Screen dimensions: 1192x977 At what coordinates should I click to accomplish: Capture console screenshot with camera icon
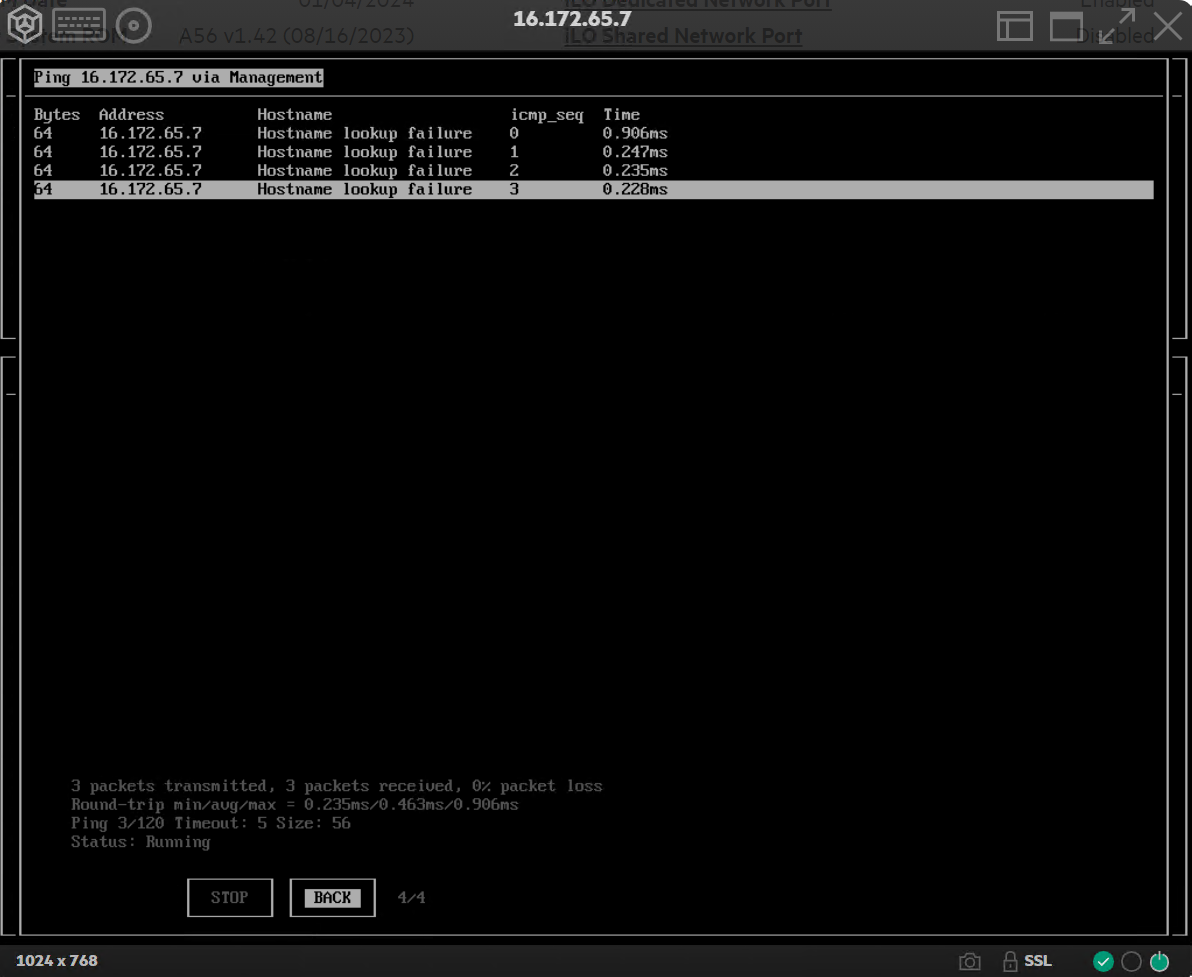[969, 962]
